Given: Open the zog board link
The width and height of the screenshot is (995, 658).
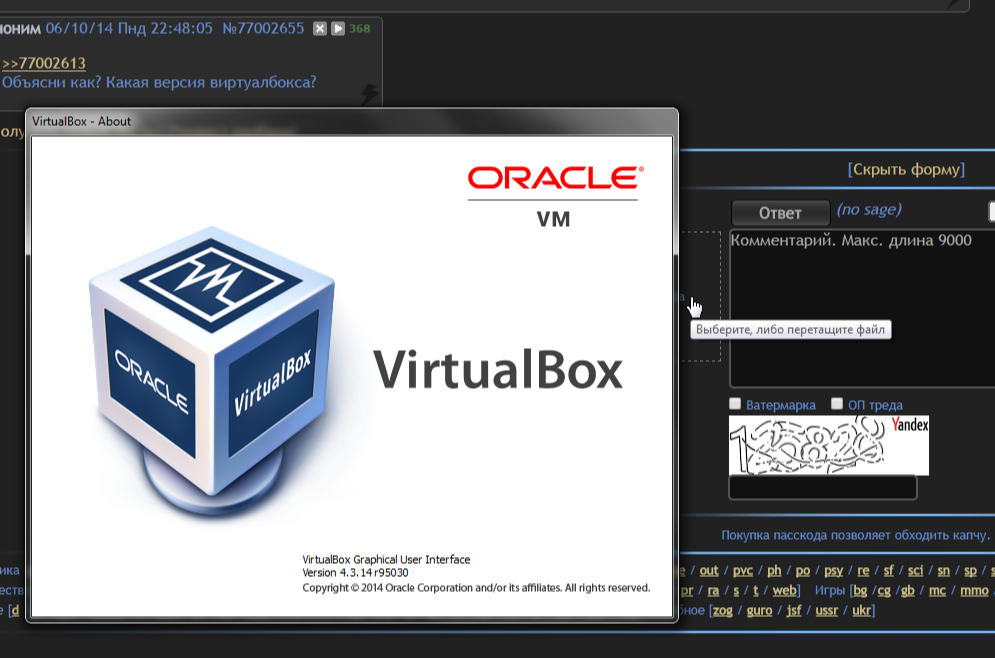Looking at the screenshot, I should point(723,610).
